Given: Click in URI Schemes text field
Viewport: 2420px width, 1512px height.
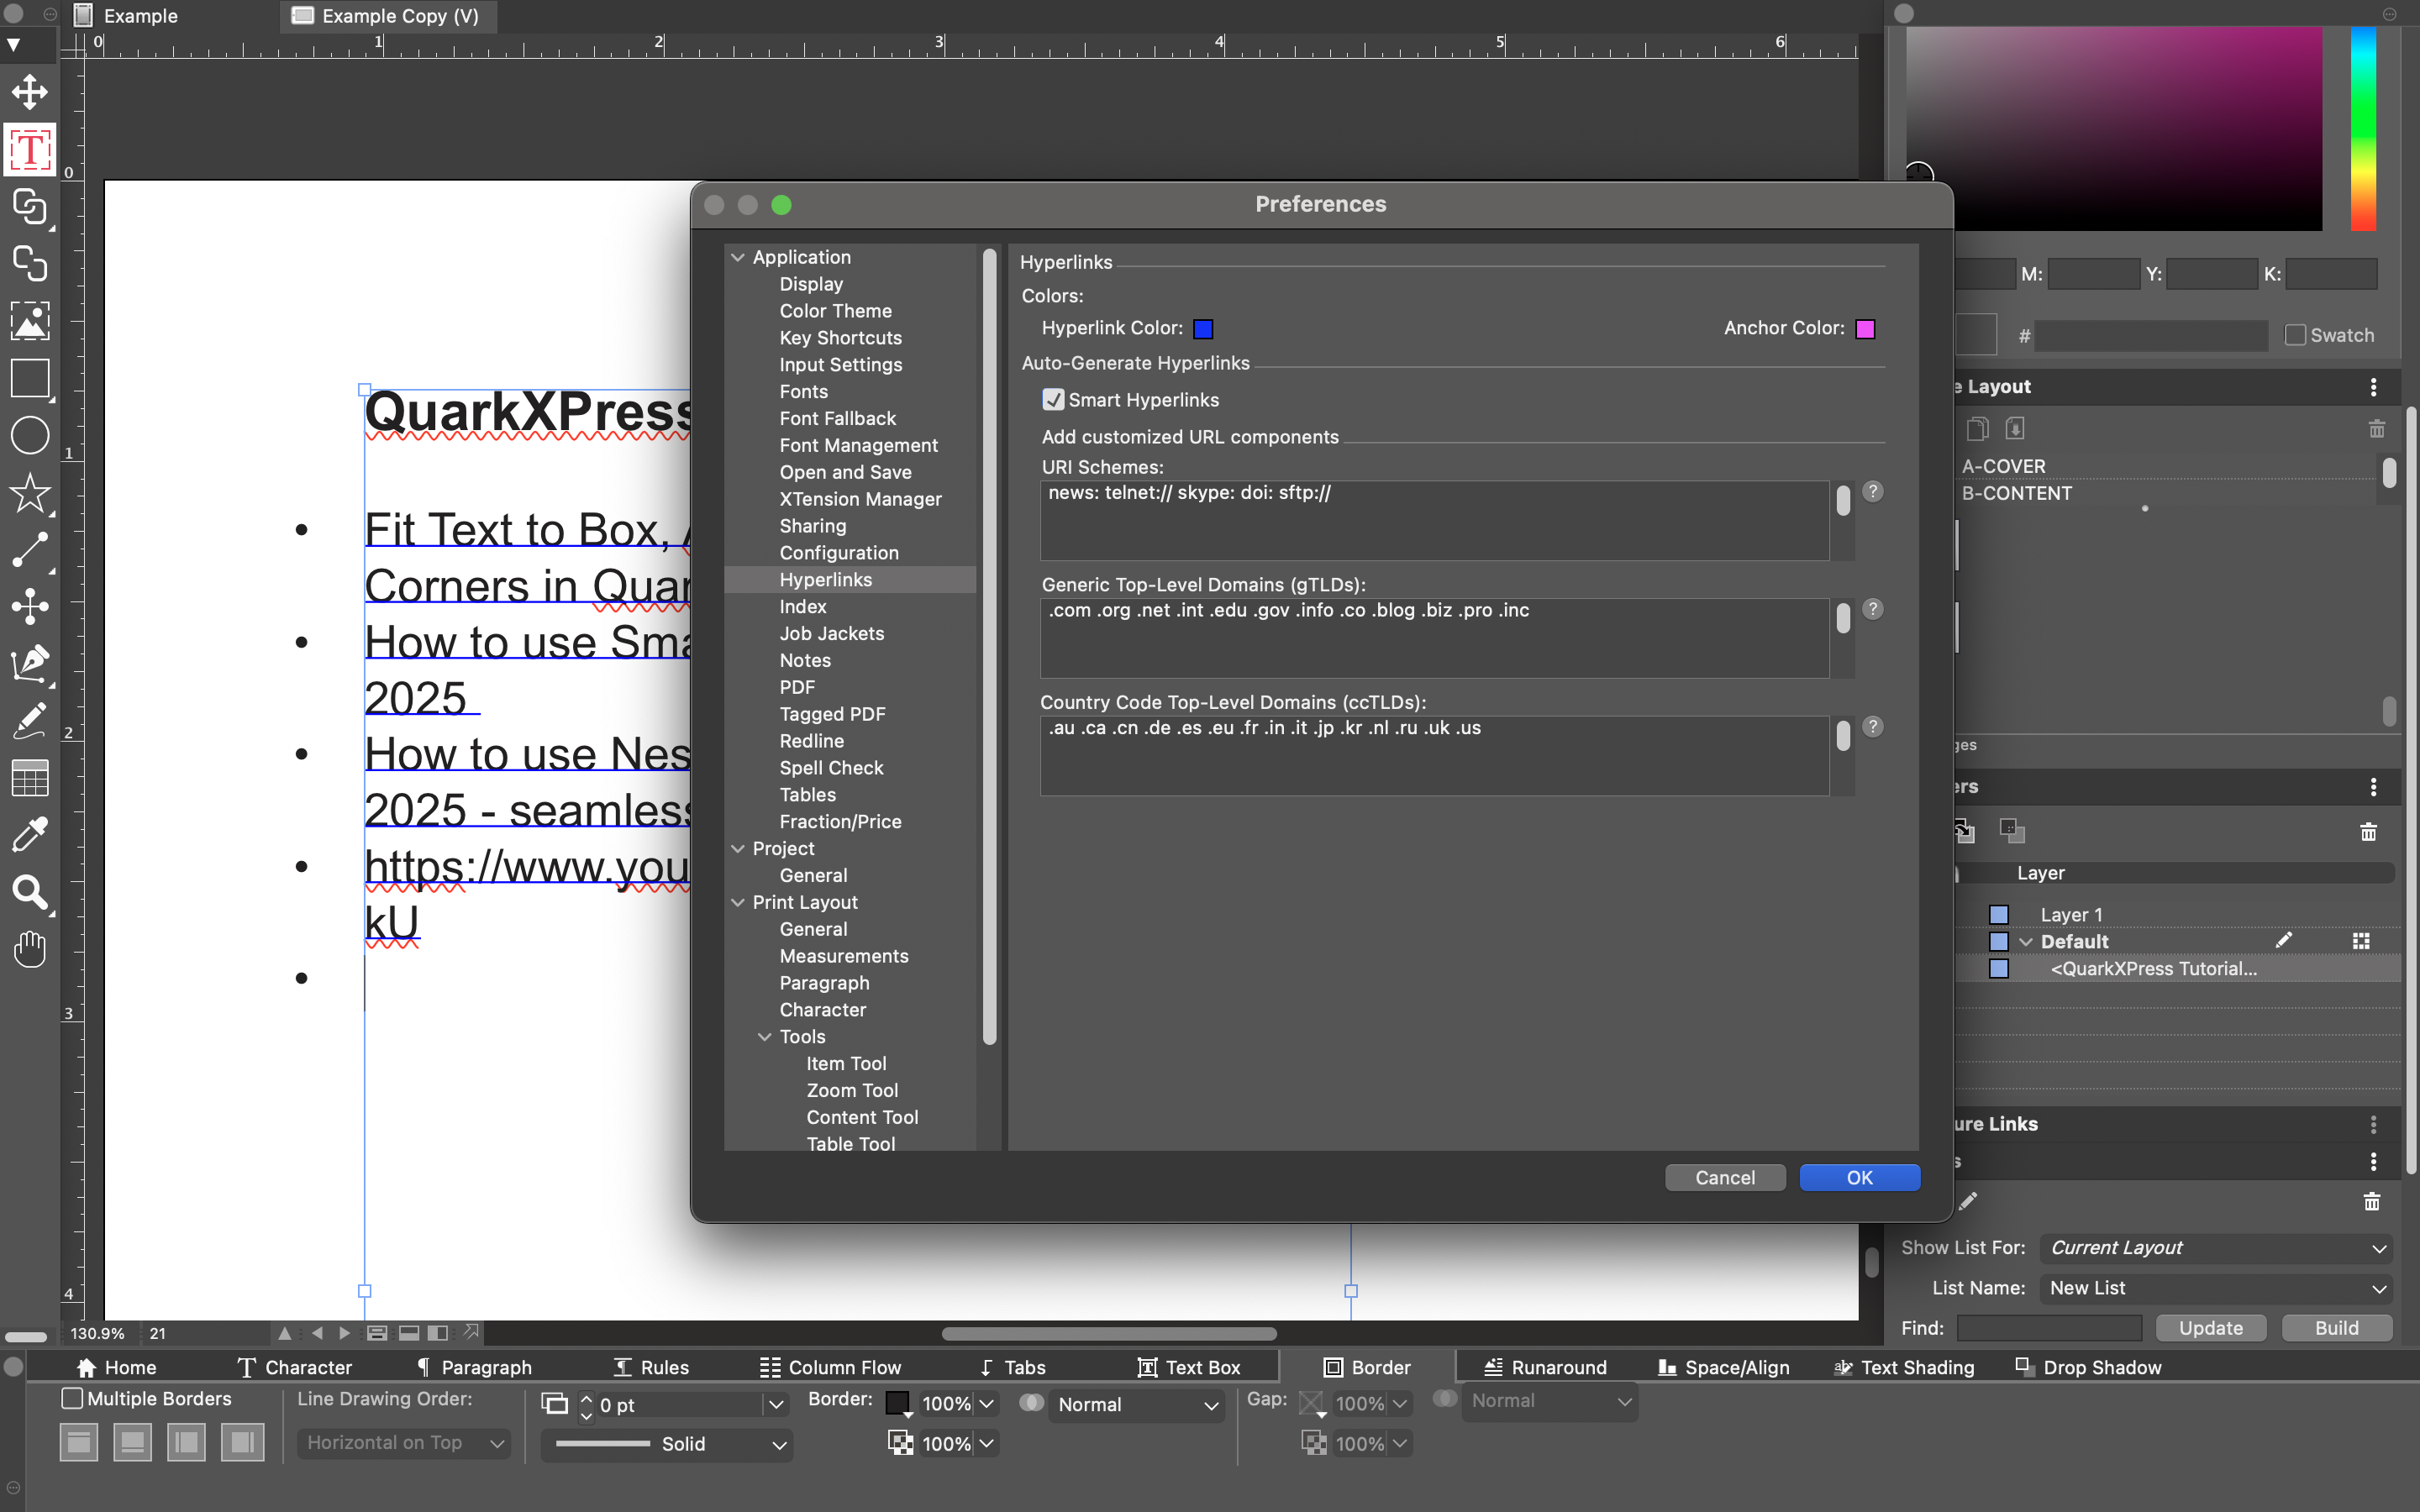Looking at the screenshot, I should tap(1434, 520).
